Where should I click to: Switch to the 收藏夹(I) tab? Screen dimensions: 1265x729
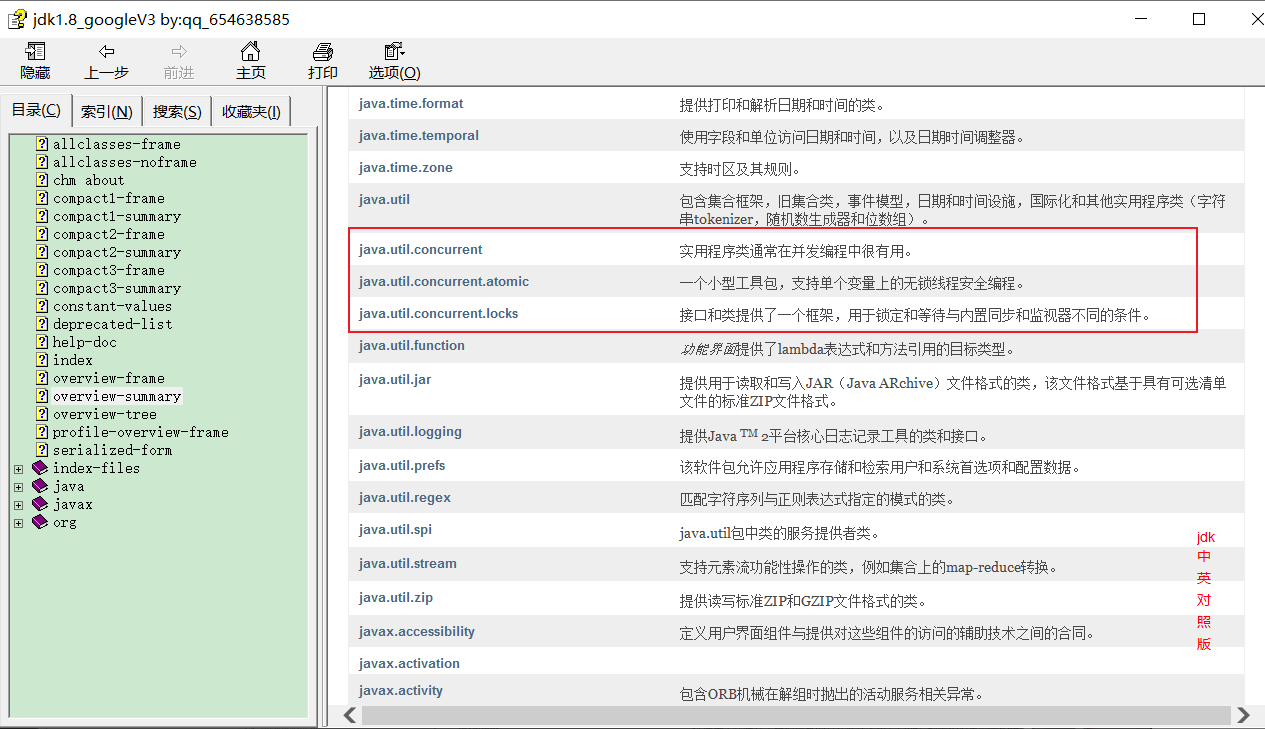(251, 112)
